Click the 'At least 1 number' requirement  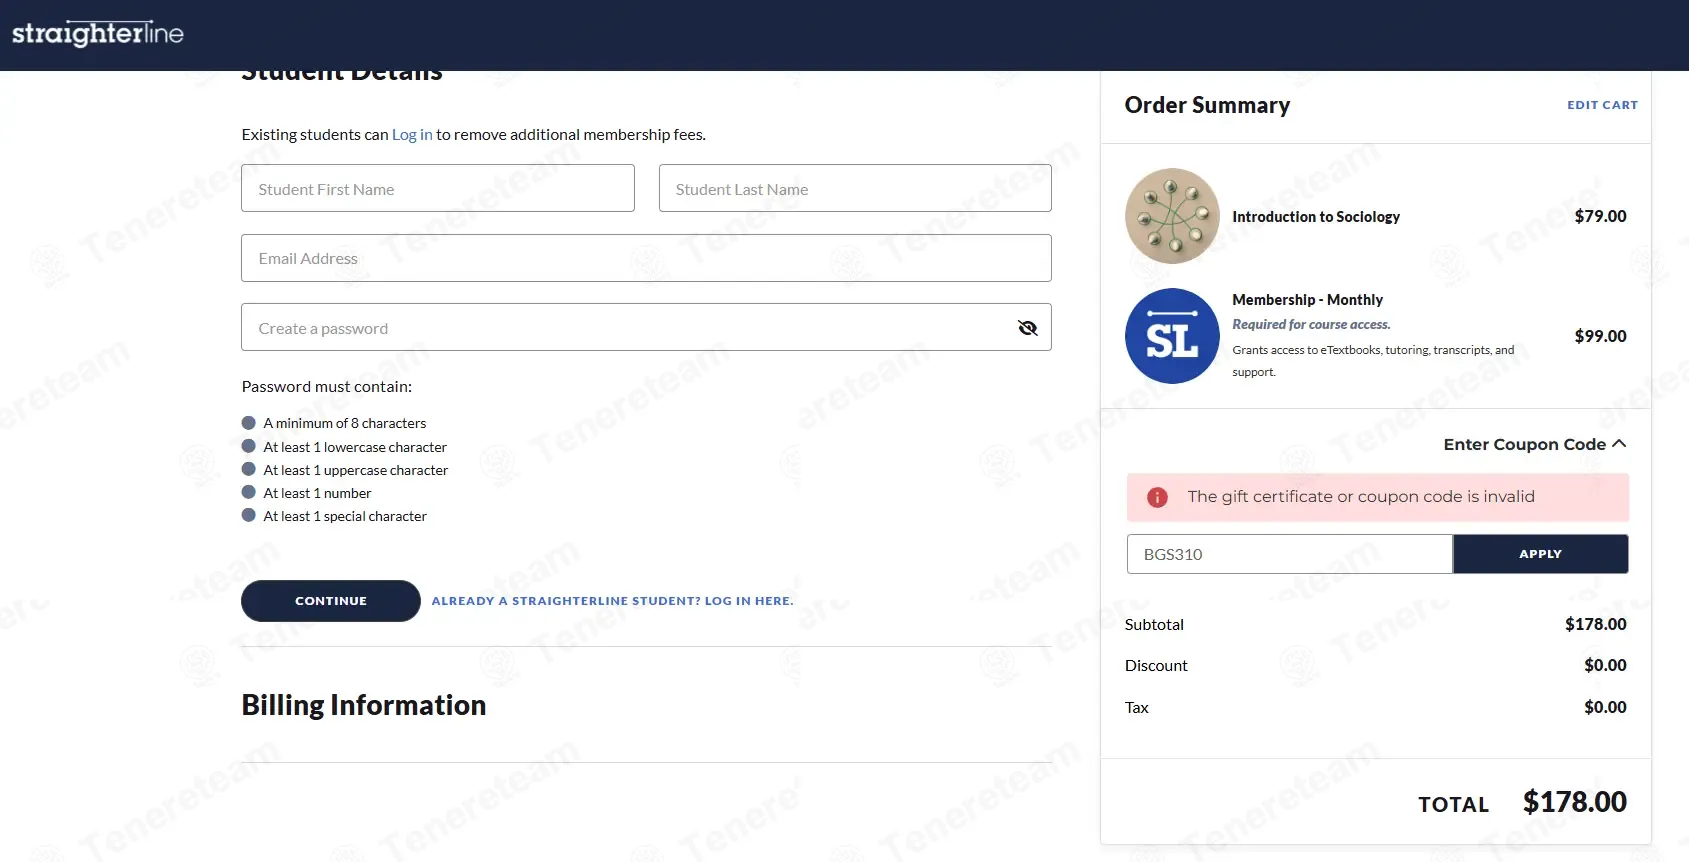317,493
